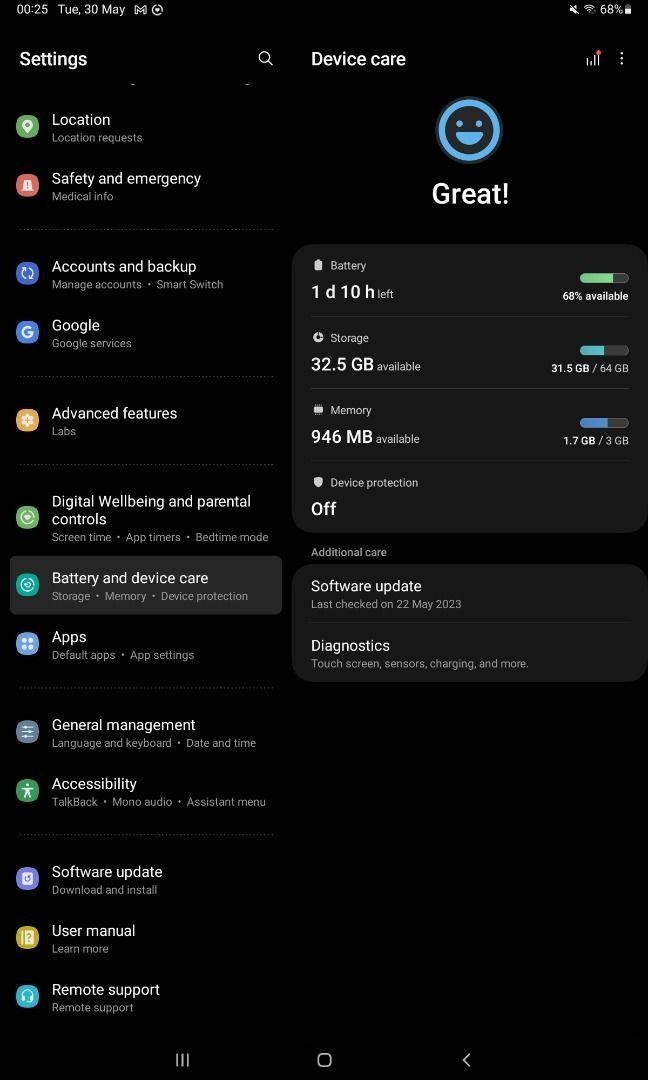Tap the Remote support headset icon
The image size is (648, 1080).
28,997
